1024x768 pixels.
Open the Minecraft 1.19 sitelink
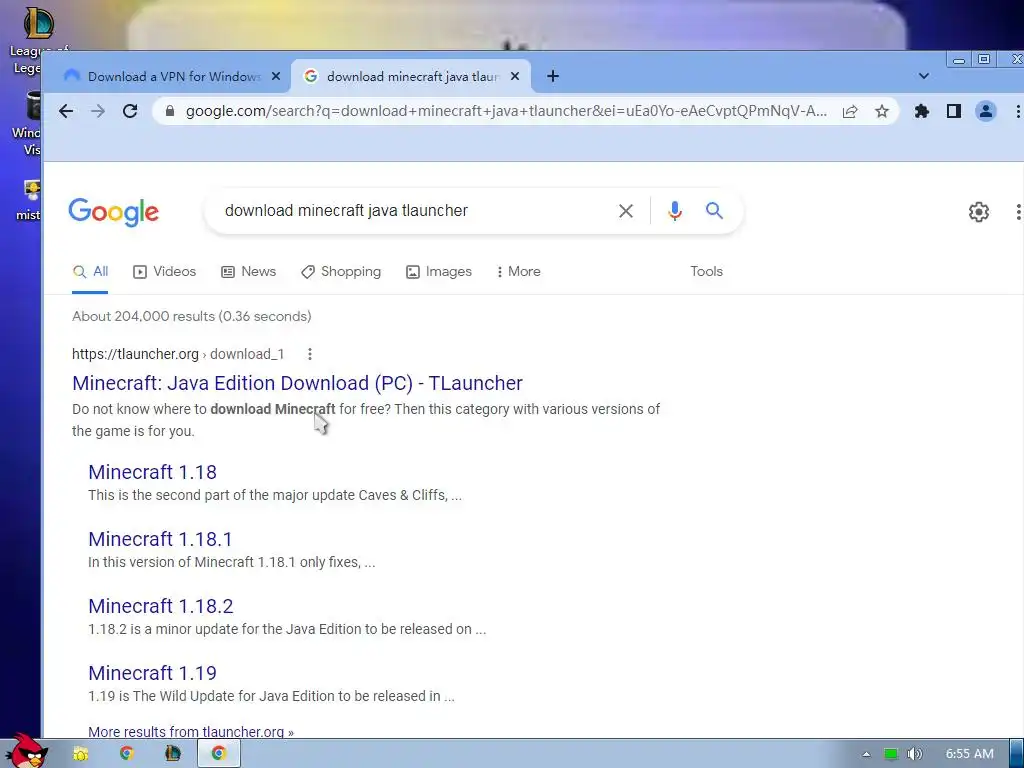[152, 673]
